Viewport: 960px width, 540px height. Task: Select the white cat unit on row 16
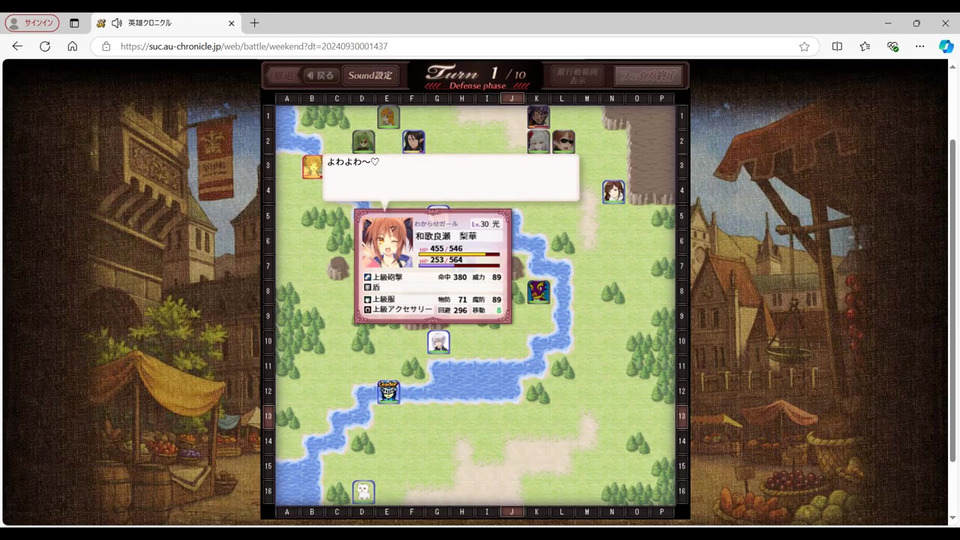coord(364,492)
